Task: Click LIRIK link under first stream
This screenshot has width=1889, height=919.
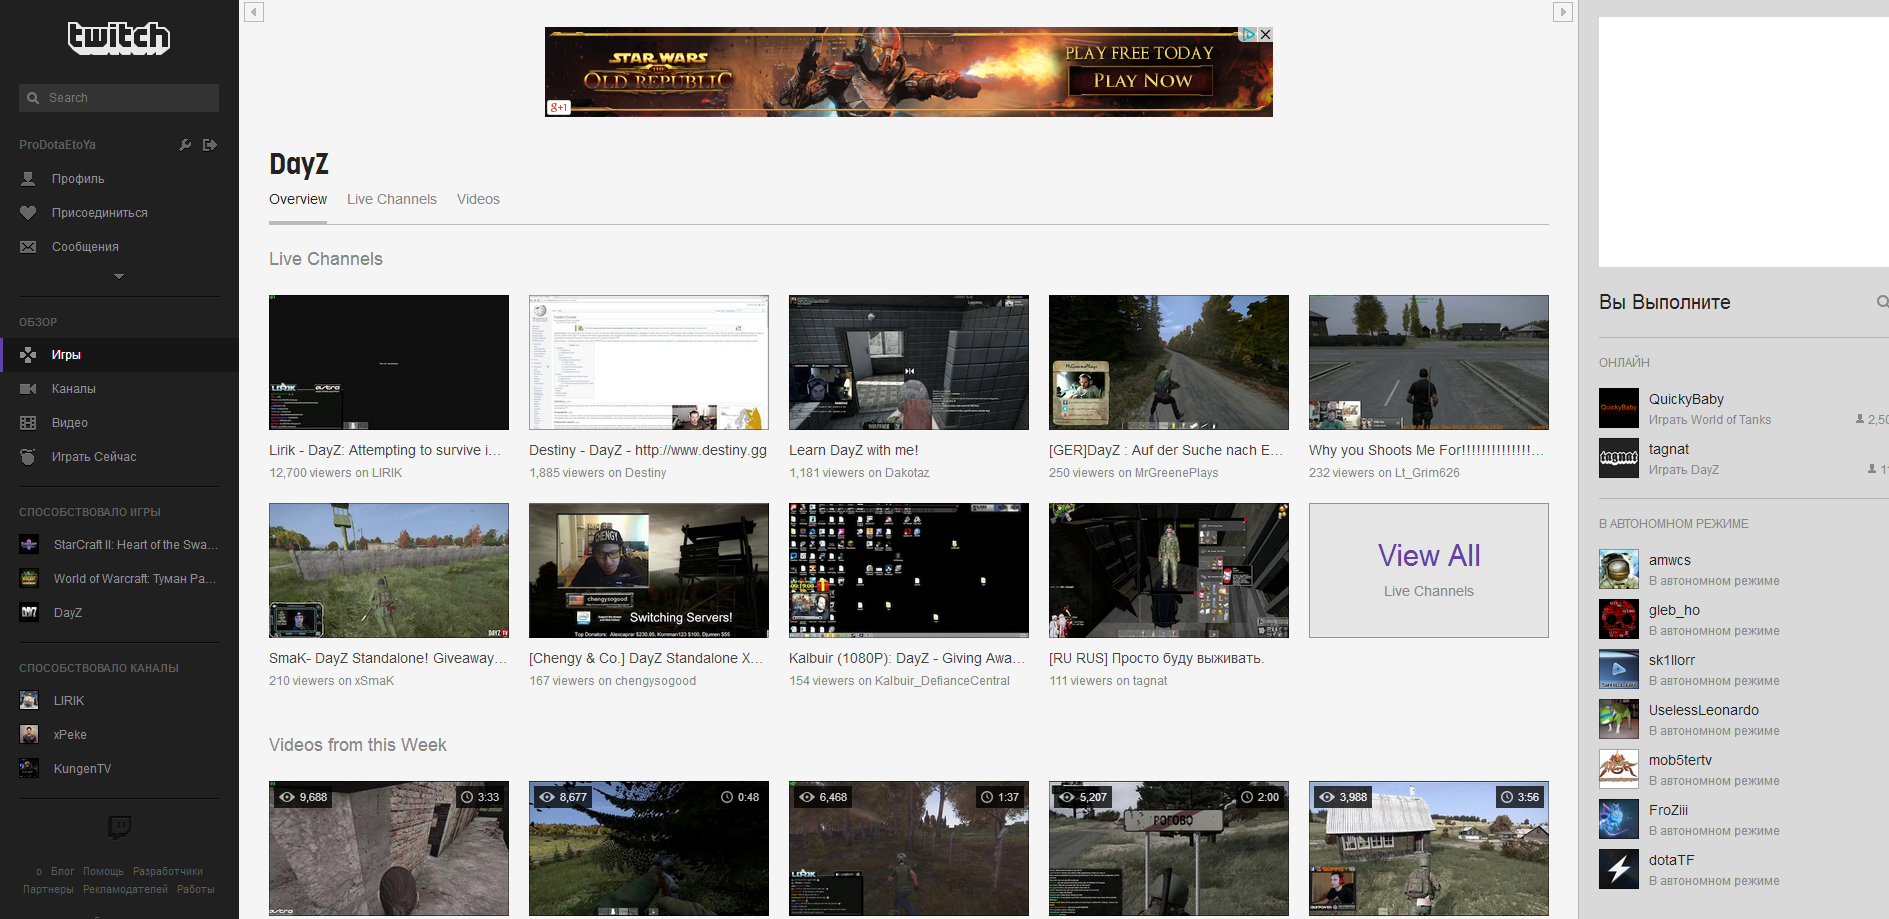Action: coord(387,473)
